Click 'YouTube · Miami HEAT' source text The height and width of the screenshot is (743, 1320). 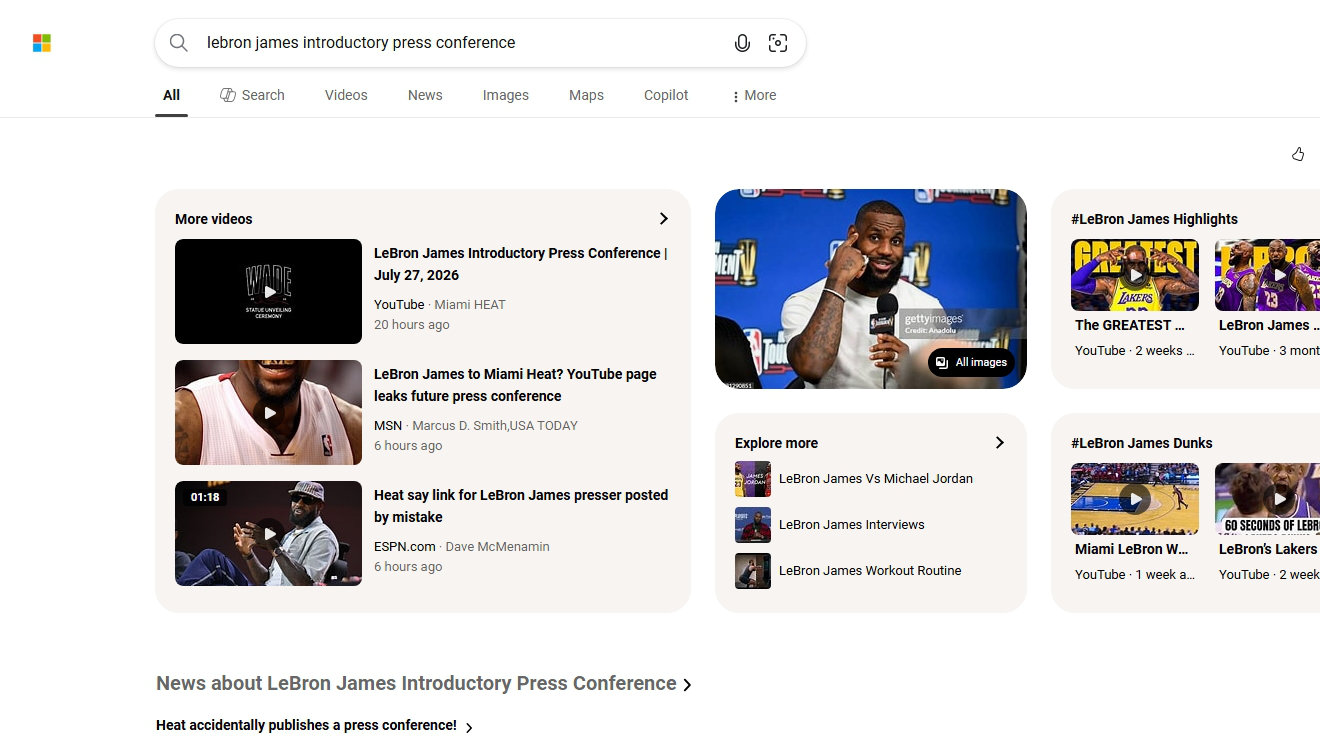tap(440, 305)
